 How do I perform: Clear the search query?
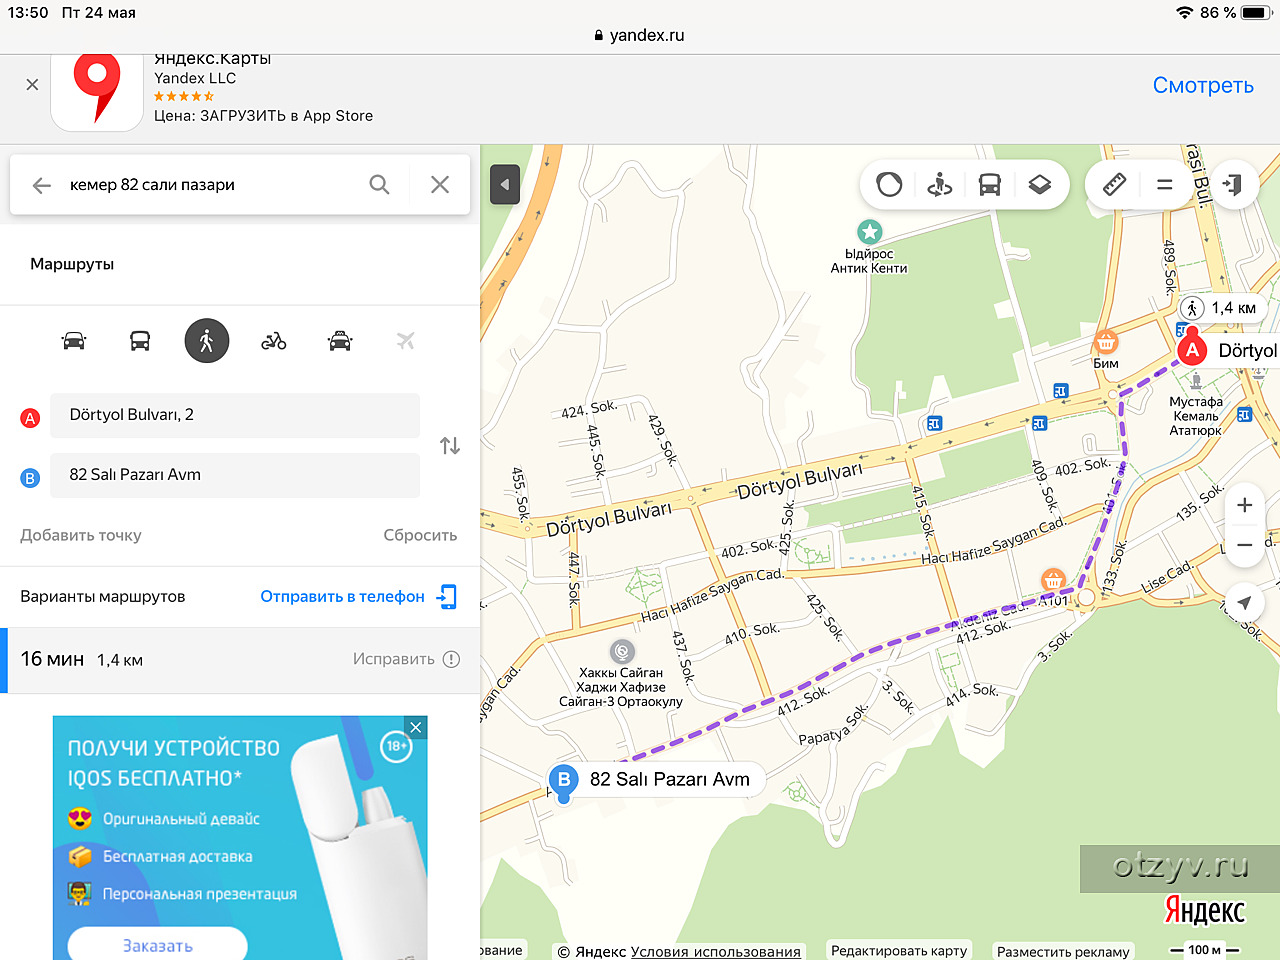point(440,185)
